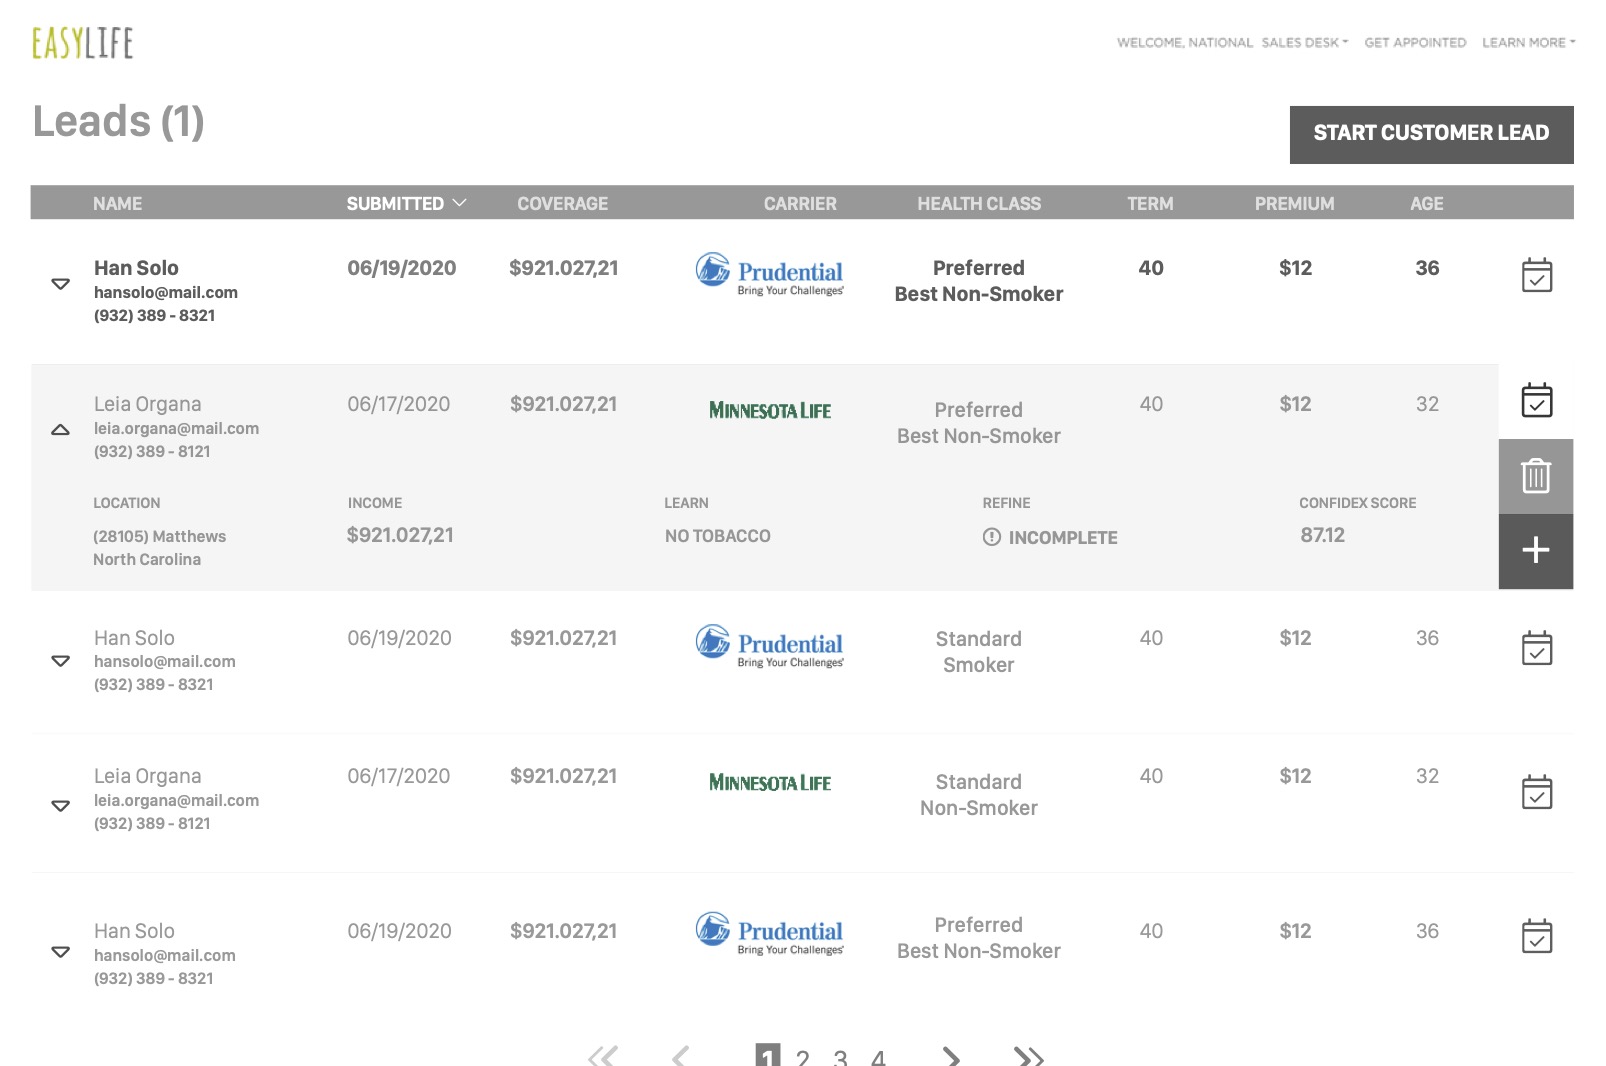Open the Welcome, National Sales Desk menu
The height and width of the screenshot is (1066, 1606).
pyautogui.click(x=1232, y=43)
